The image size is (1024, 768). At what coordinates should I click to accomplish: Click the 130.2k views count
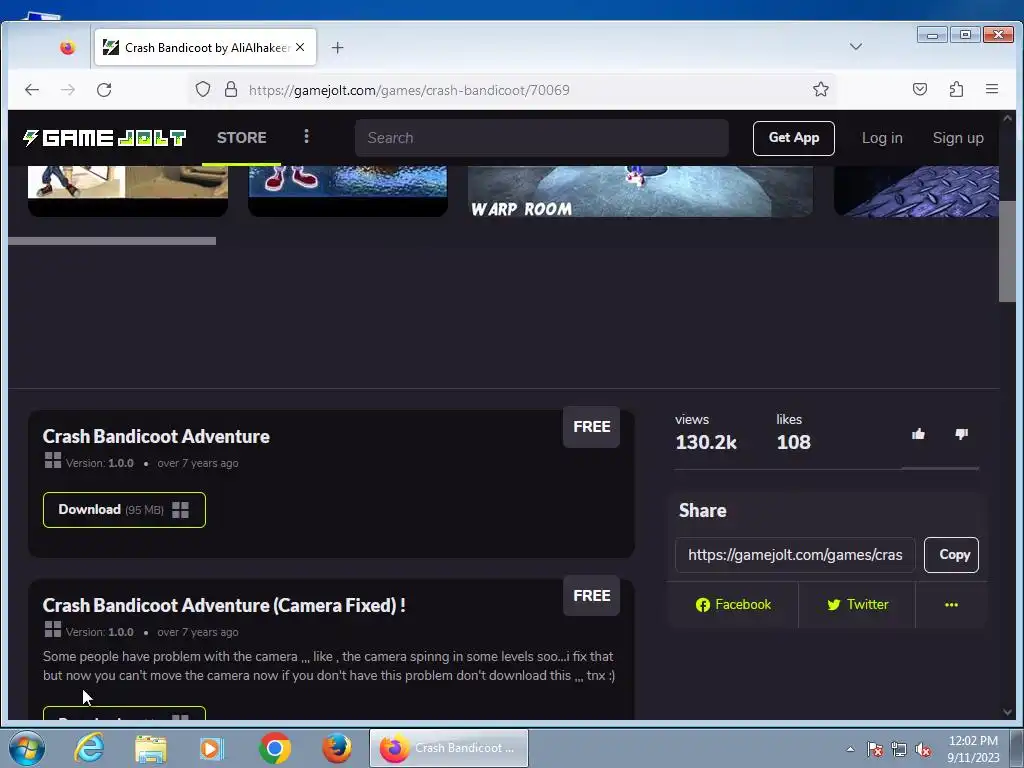tap(705, 442)
